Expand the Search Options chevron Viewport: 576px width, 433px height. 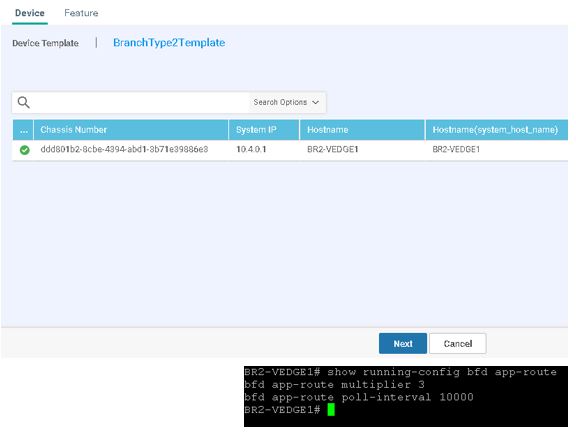tap(316, 102)
